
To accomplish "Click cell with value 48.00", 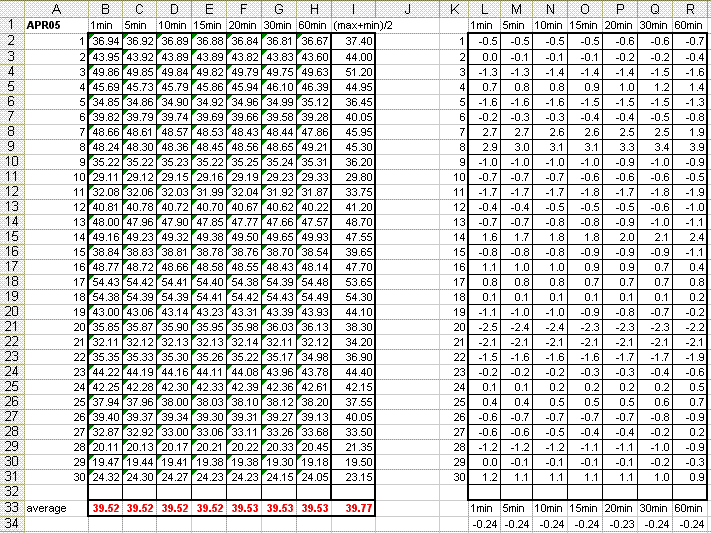I will tap(105, 222).
